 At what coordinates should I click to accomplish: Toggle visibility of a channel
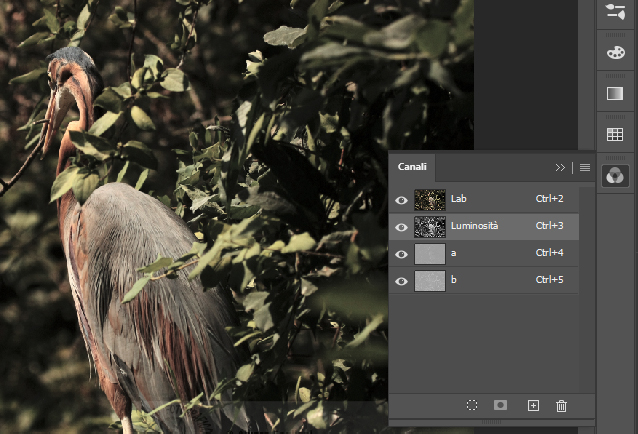click(x=401, y=254)
